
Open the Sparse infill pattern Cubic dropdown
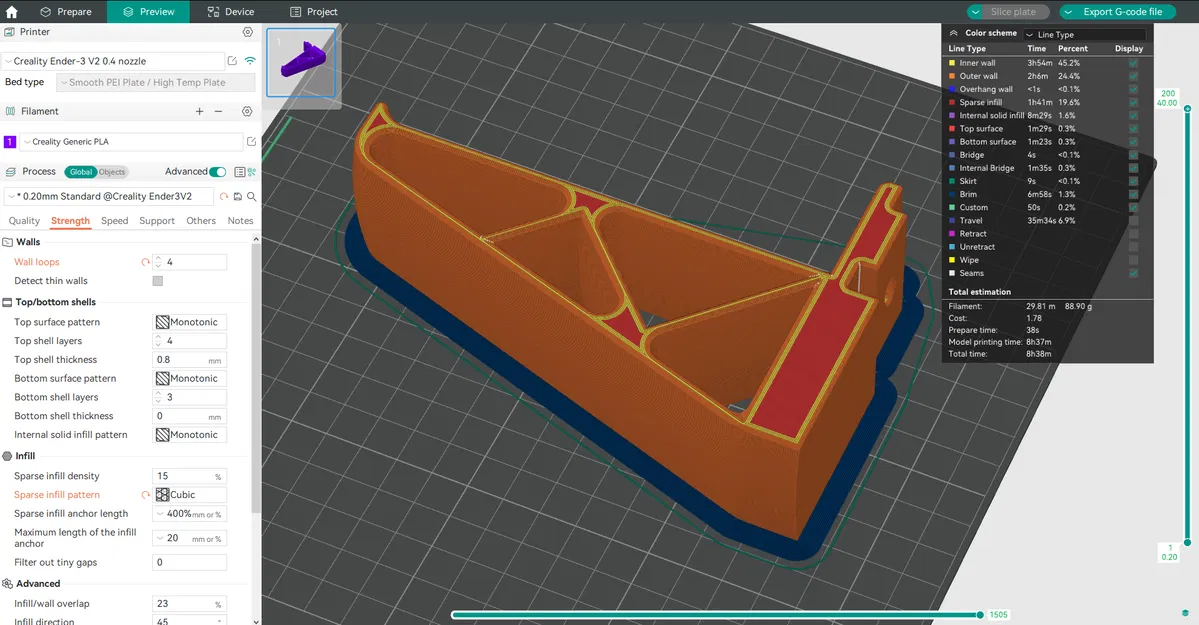tap(190, 495)
